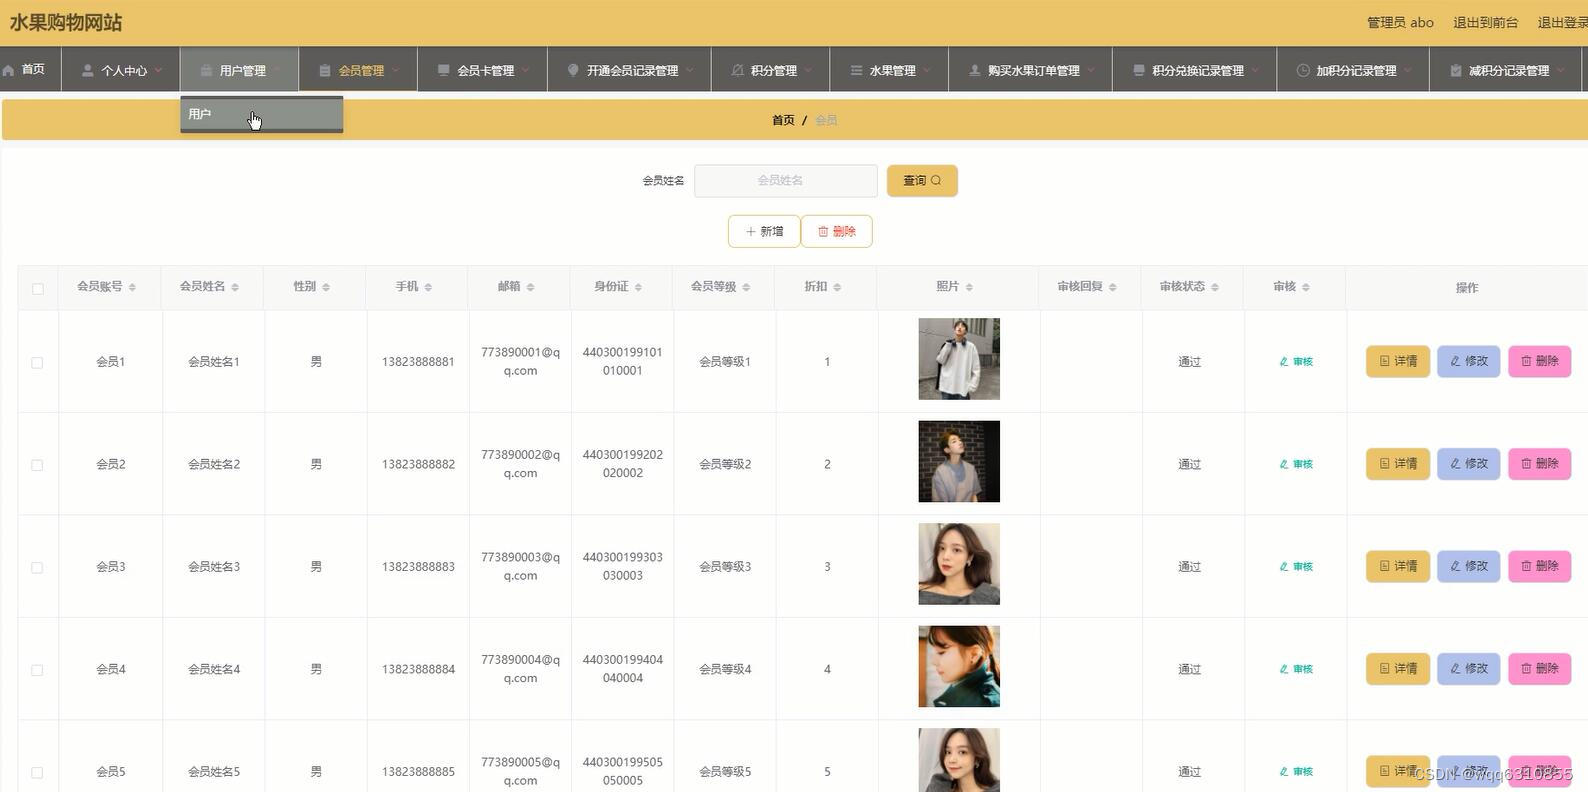
Task: Expand the 加积分记录管理 dropdown arrow
Action: [1408, 70]
